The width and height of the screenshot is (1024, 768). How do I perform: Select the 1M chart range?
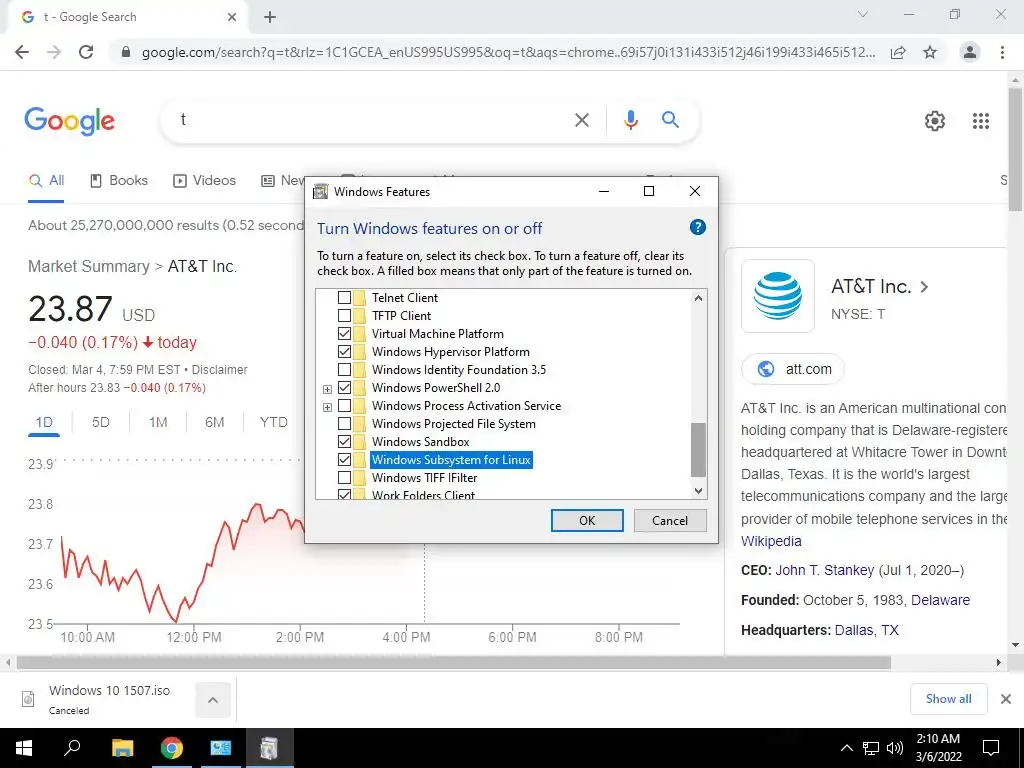coord(158,423)
